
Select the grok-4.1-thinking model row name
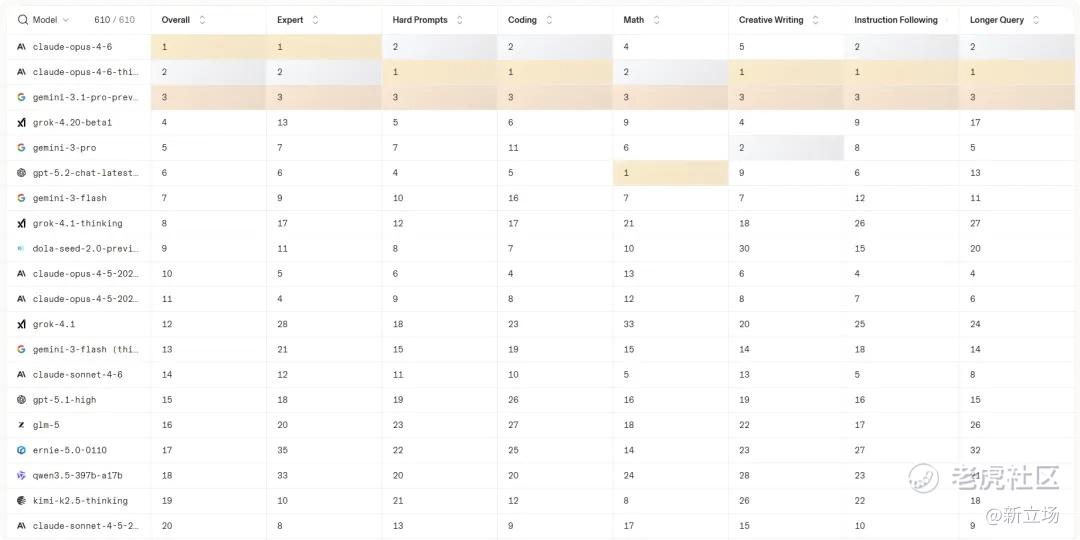click(78, 224)
